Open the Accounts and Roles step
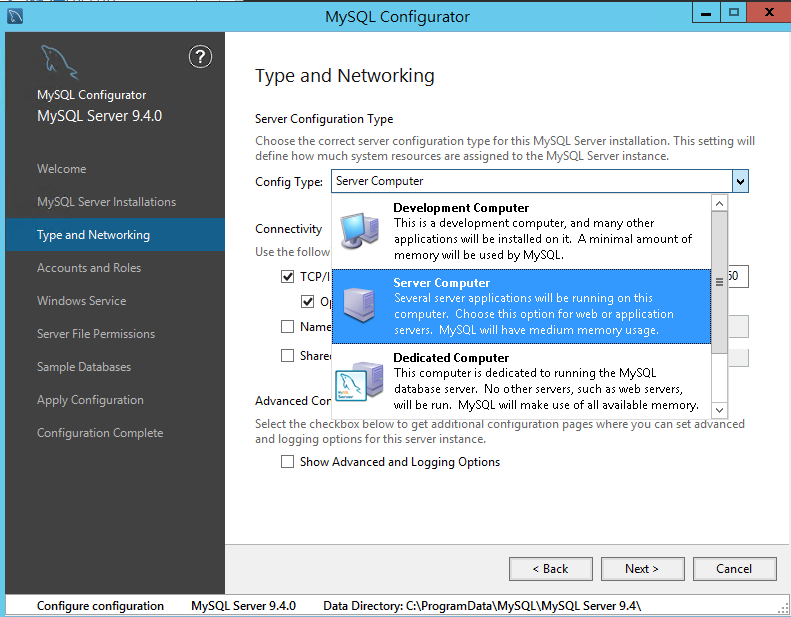Viewport: 791px width, 617px height. [x=89, y=268]
